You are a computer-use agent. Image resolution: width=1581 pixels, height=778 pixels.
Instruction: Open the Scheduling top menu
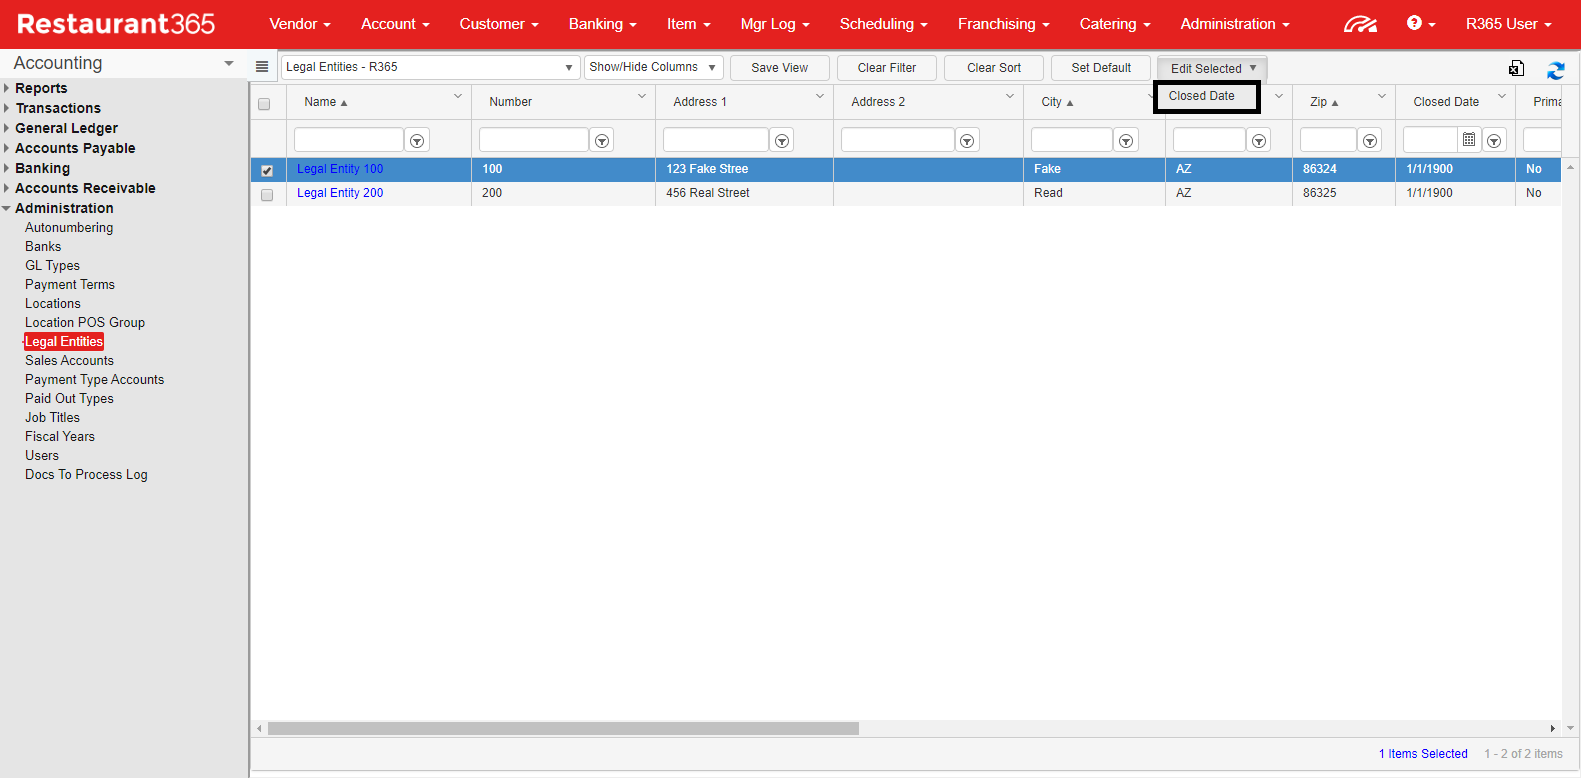click(884, 24)
